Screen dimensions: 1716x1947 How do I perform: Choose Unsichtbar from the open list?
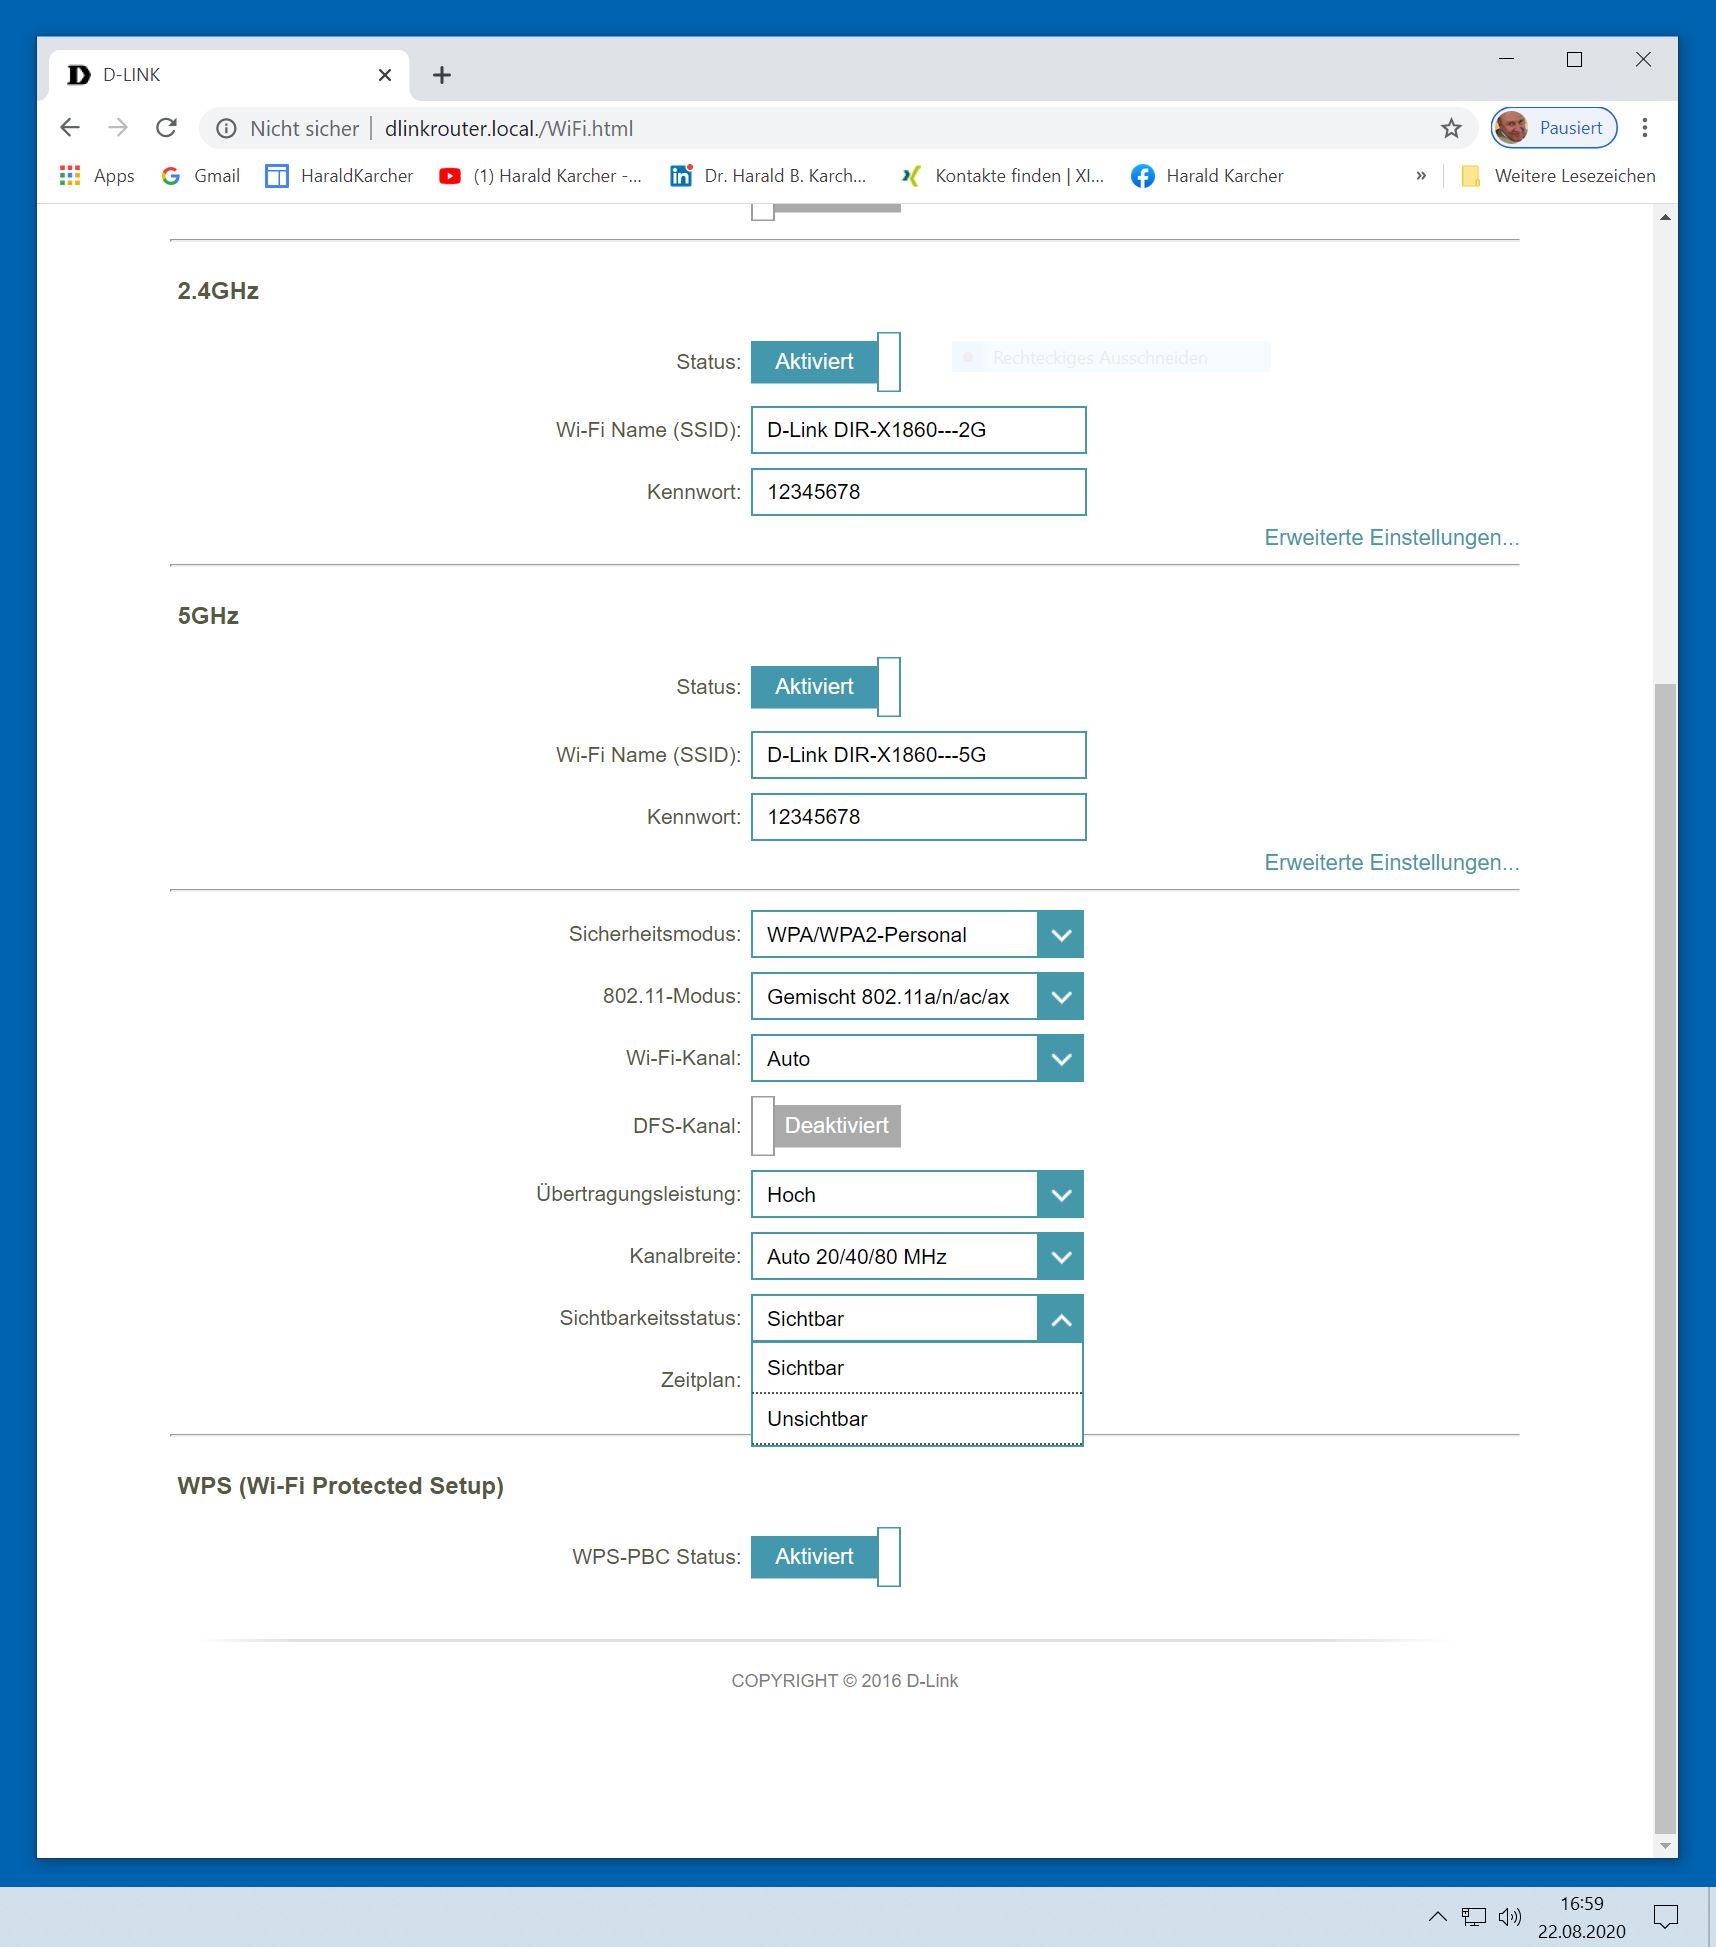coord(917,1419)
